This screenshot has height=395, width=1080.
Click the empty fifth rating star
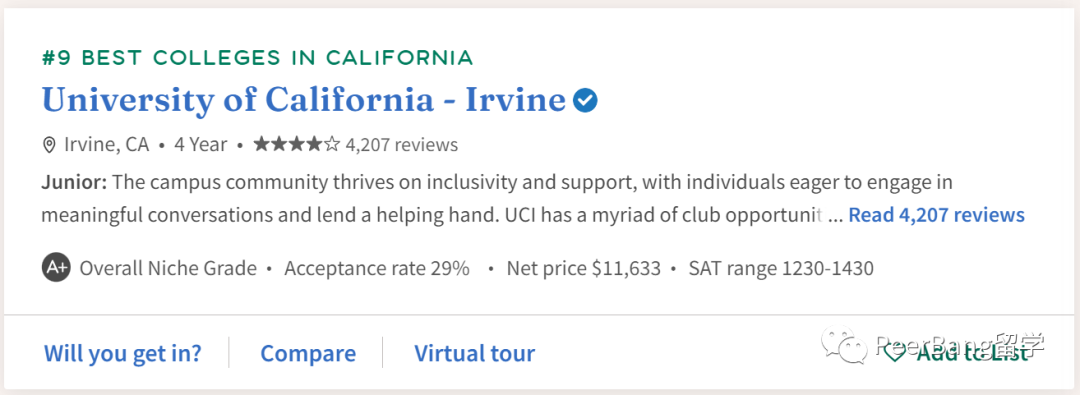[x=333, y=144]
